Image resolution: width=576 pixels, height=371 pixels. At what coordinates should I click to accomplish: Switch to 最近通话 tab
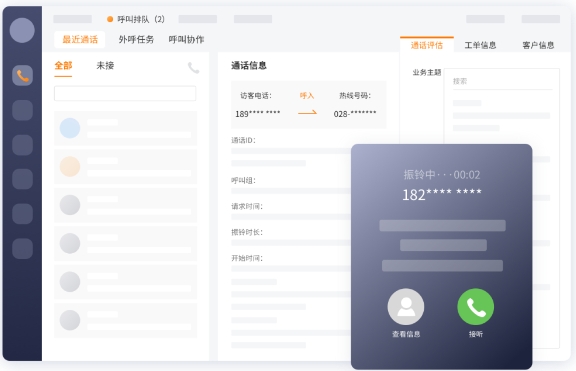(80, 39)
